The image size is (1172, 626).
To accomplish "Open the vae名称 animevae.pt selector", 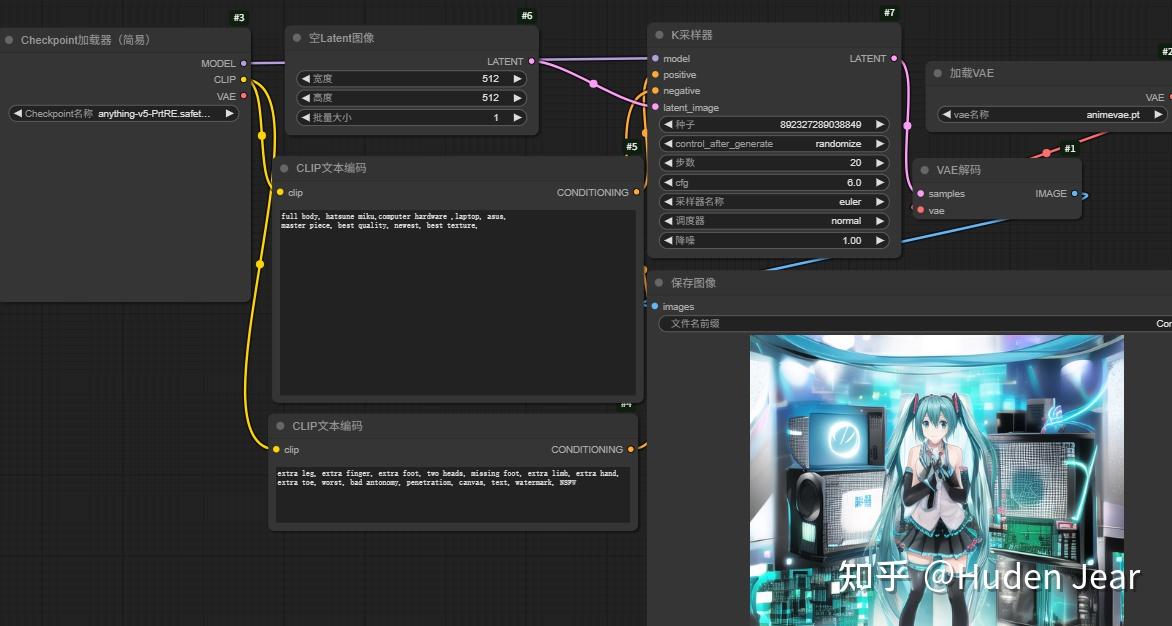I will coord(1052,115).
